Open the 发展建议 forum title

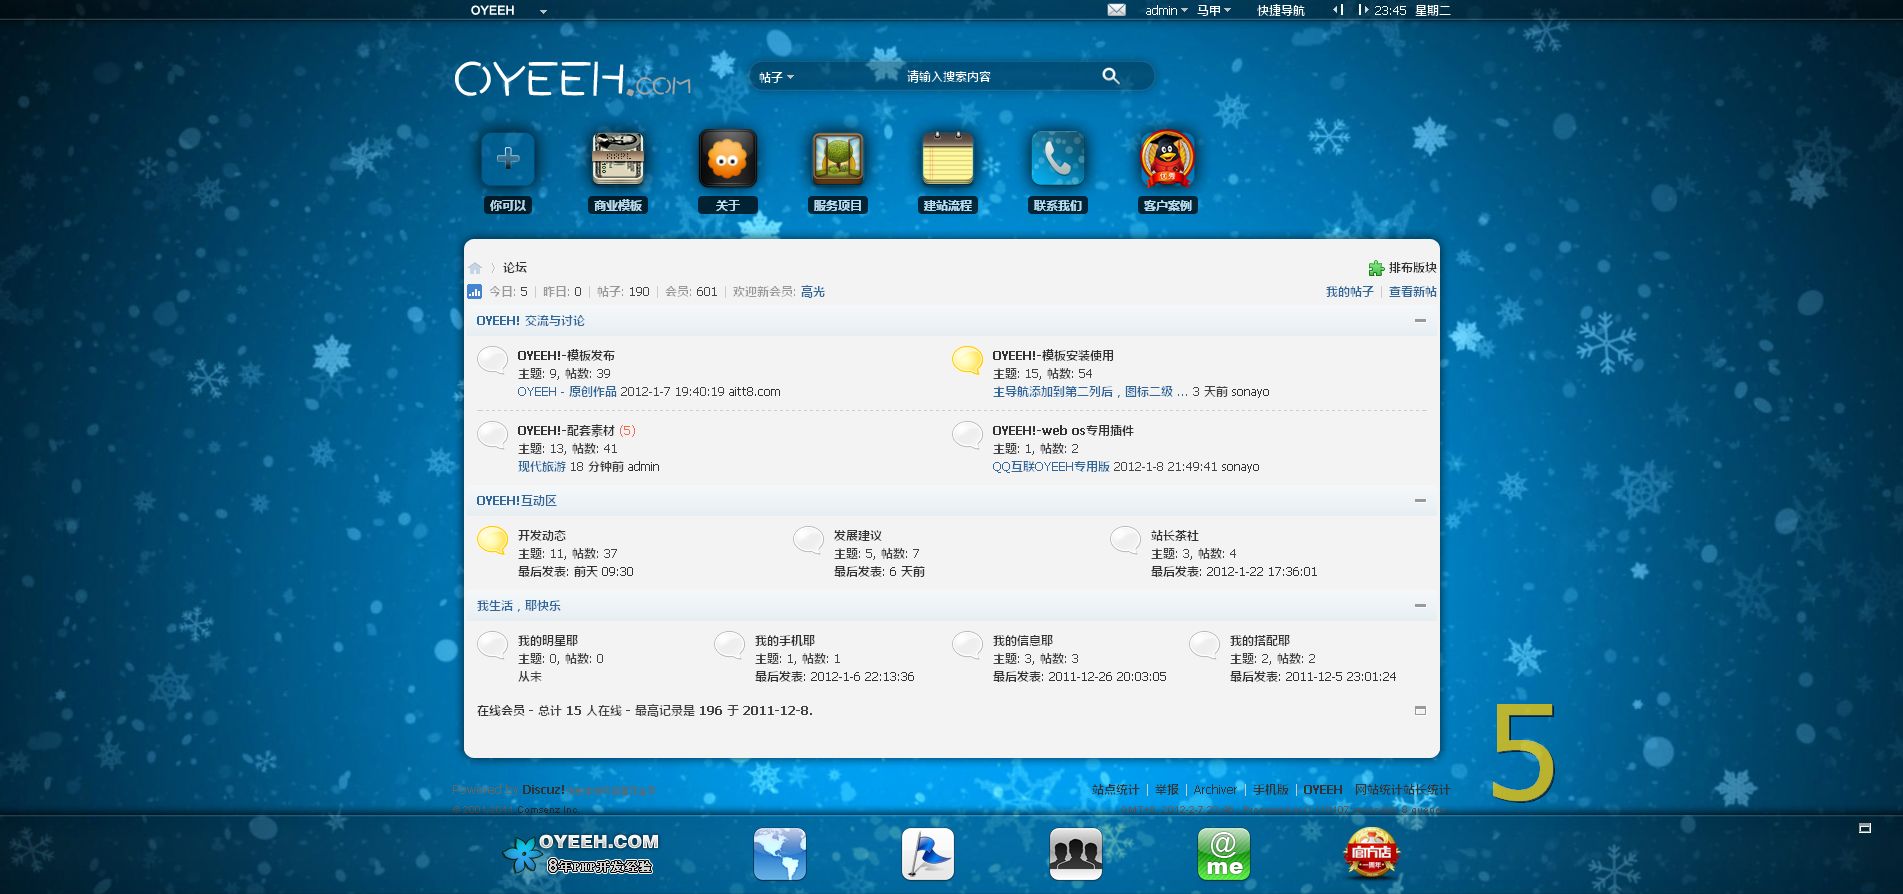coord(858,536)
